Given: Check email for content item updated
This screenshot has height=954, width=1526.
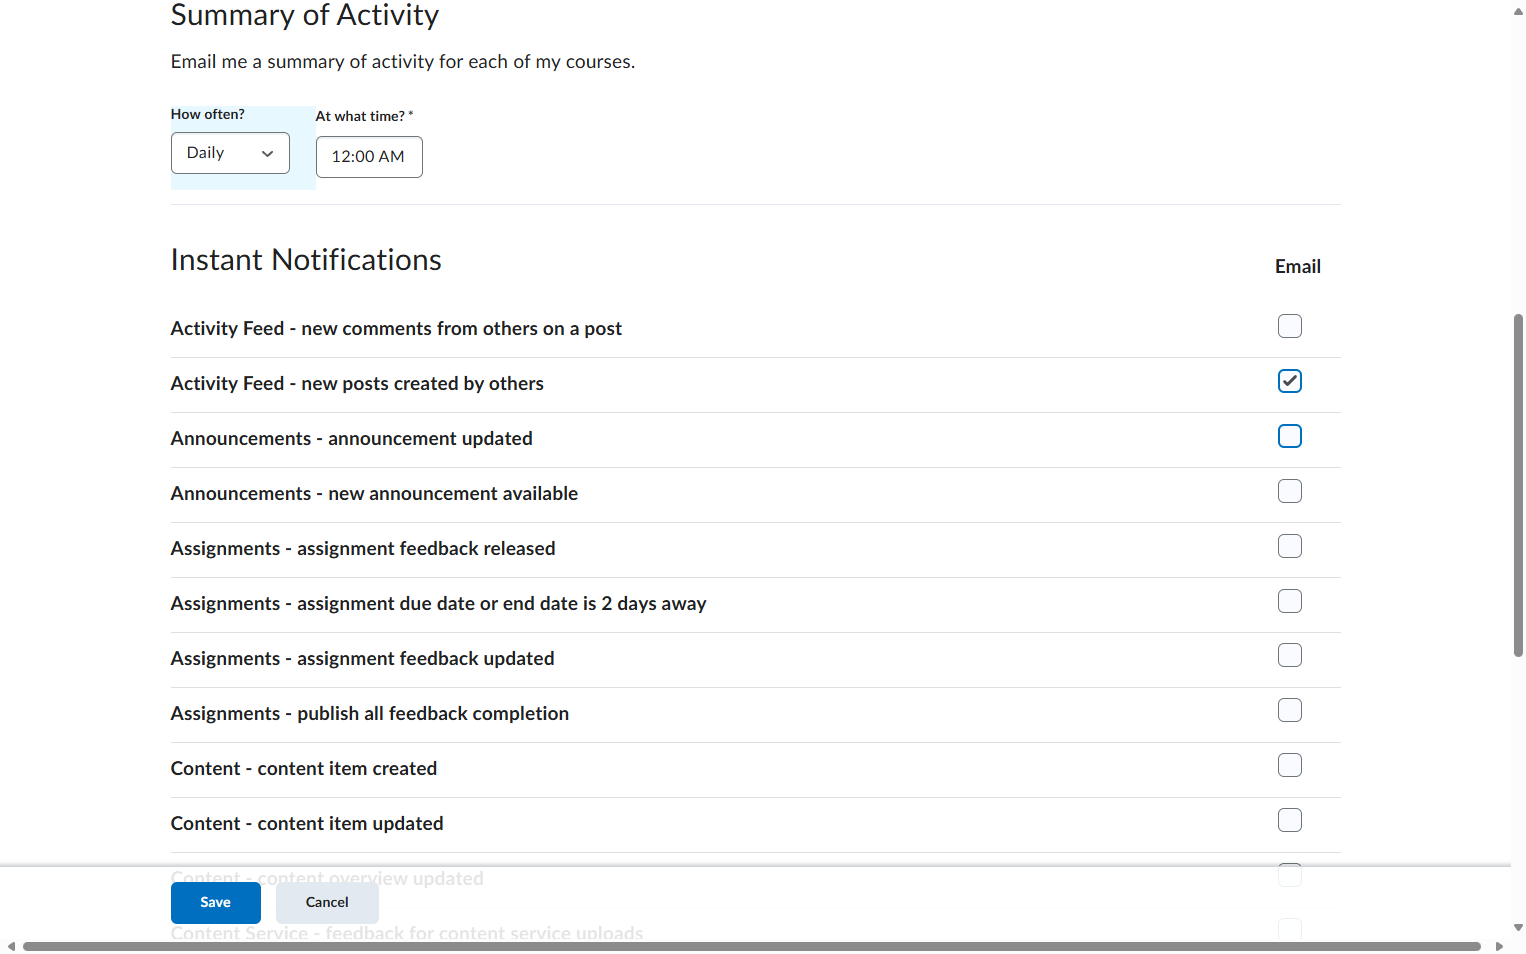Looking at the screenshot, I should [x=1290, y=820].
